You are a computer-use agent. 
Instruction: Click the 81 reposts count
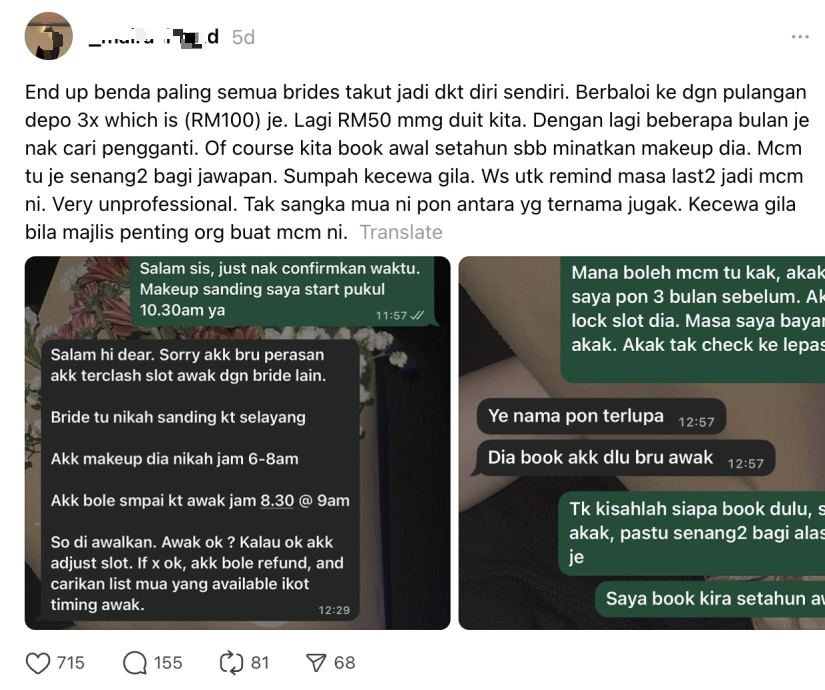point(260,663)
